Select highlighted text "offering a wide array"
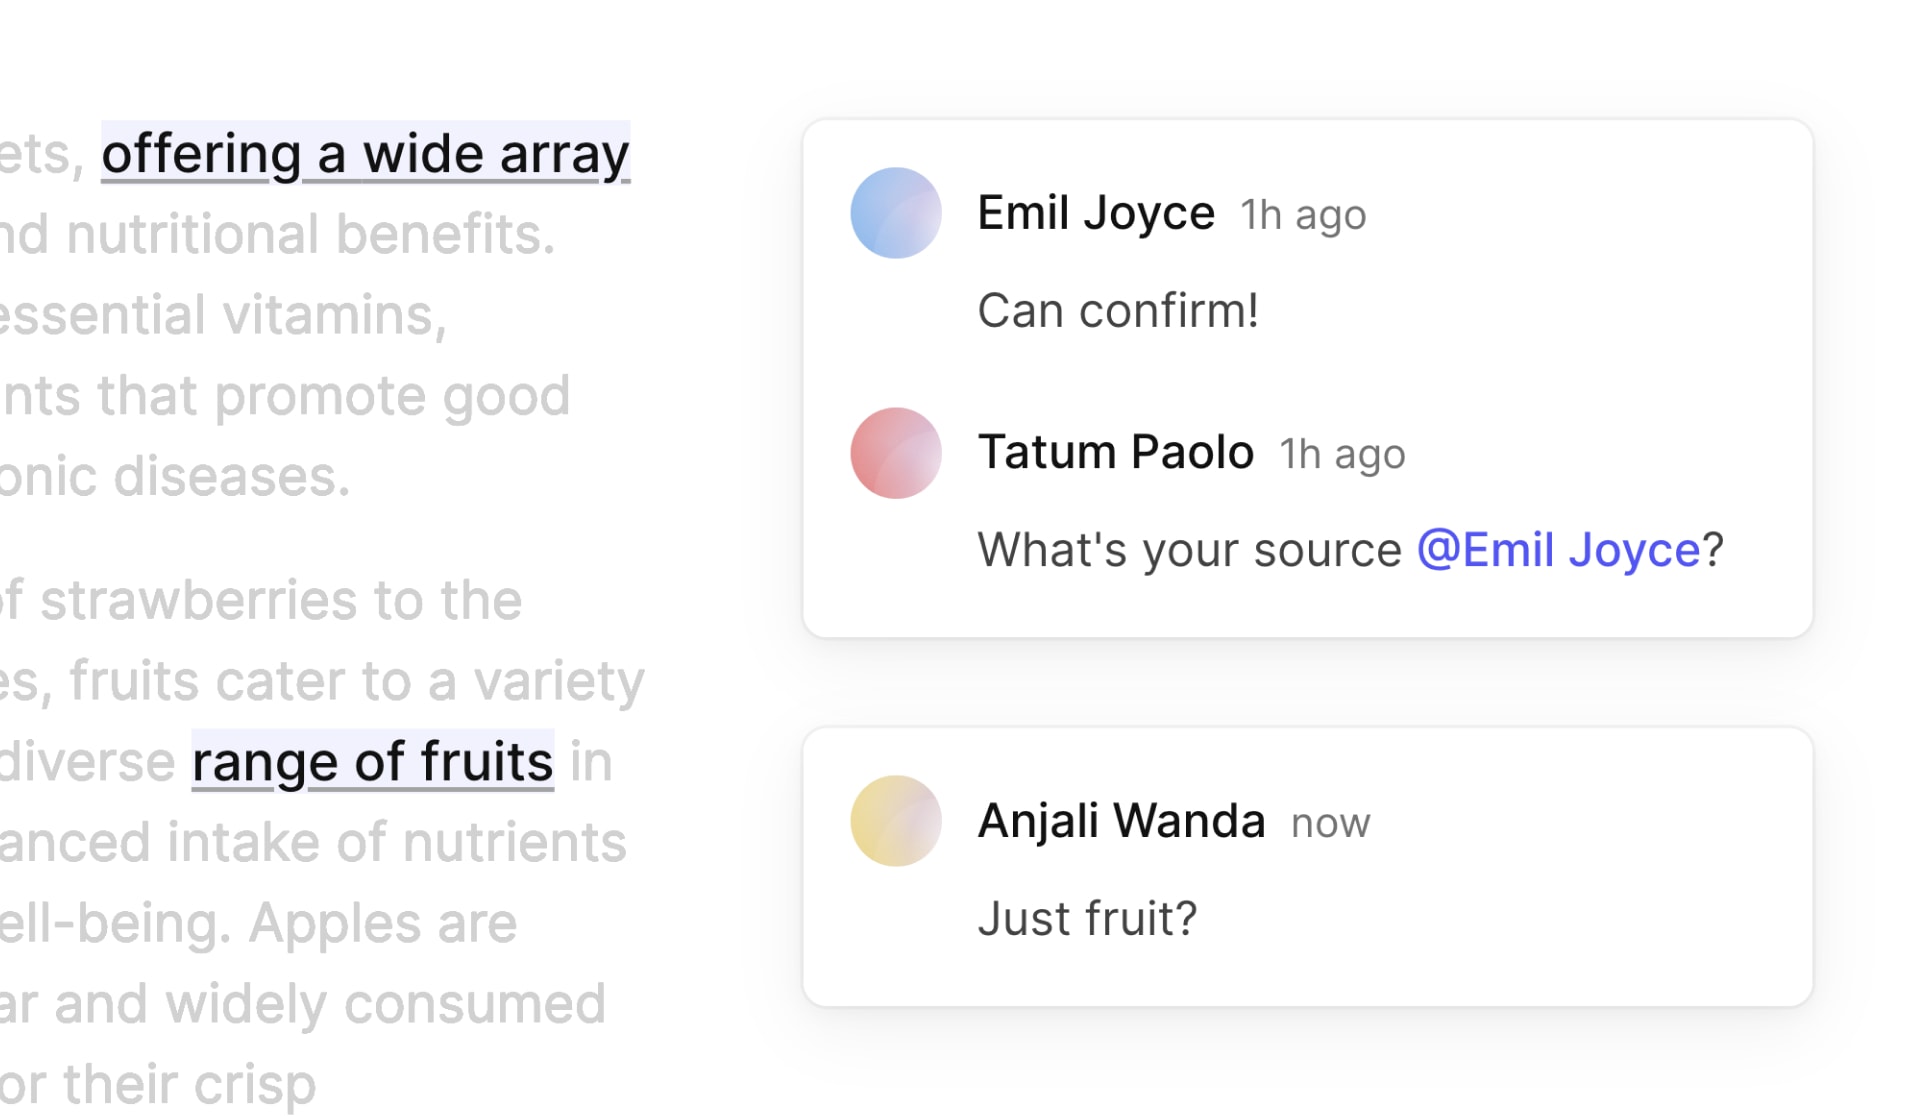Viewport: 1920px width, 1116px height. [x=365, y=154]
